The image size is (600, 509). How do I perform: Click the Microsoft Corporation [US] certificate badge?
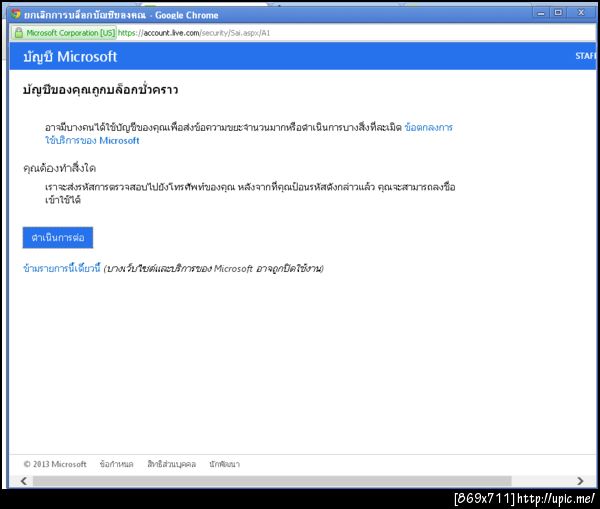64,33
